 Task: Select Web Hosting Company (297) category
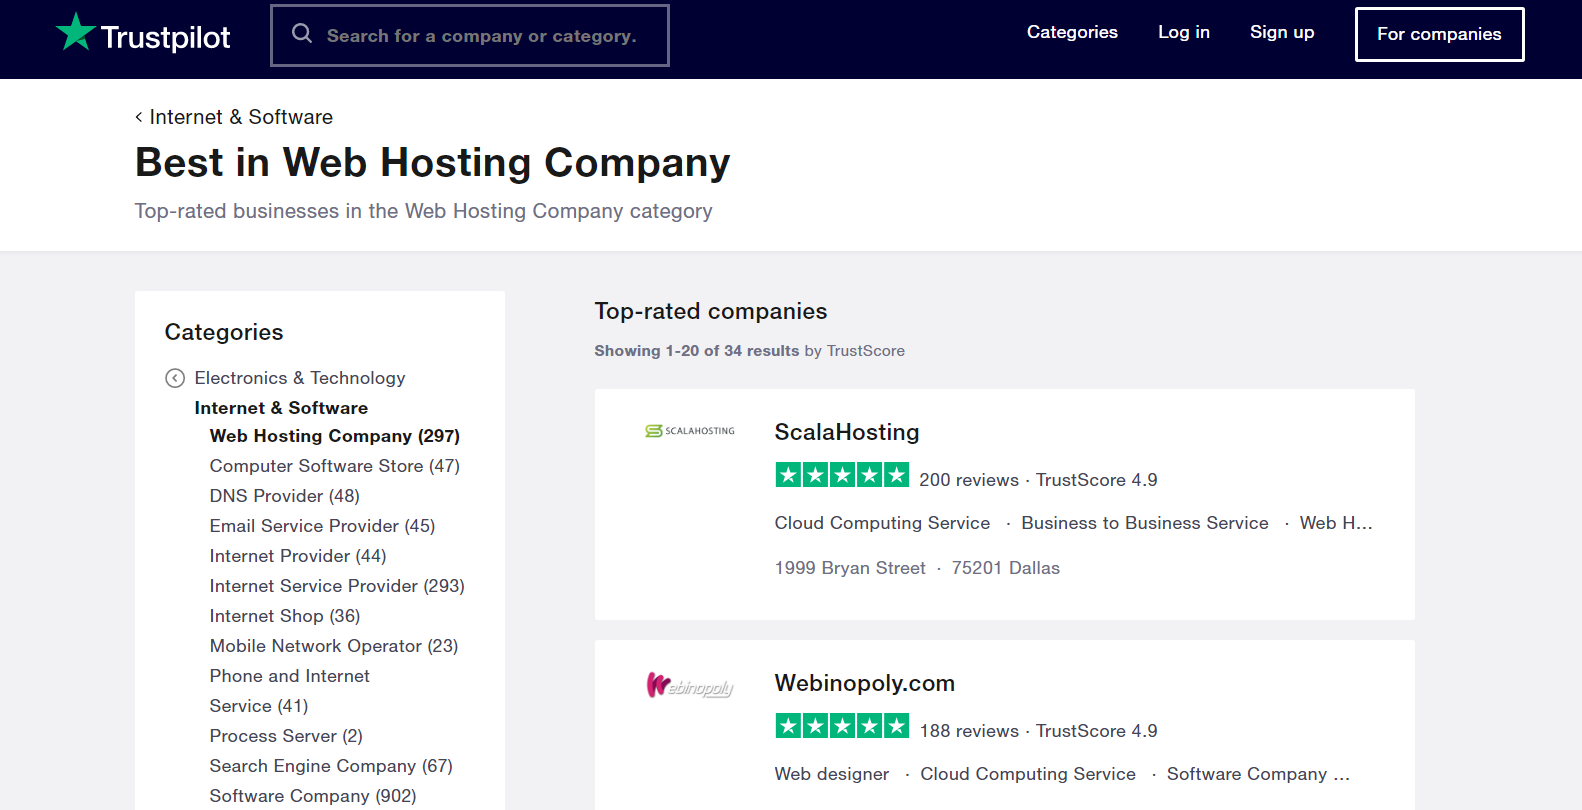(335, 436)
